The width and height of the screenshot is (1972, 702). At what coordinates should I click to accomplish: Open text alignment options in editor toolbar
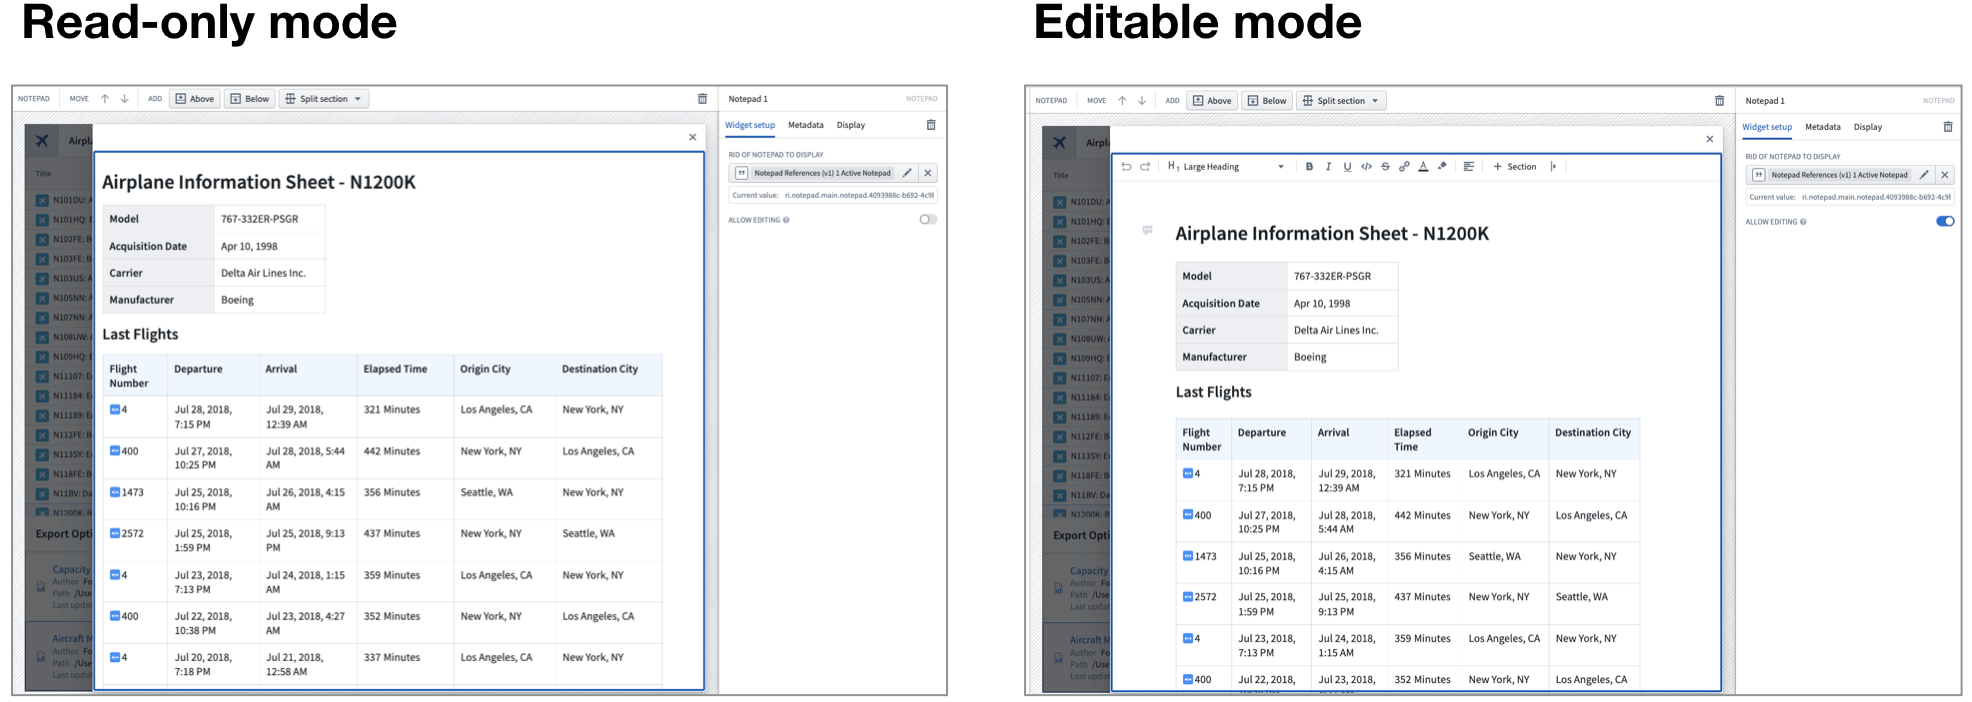(1469, 167)
